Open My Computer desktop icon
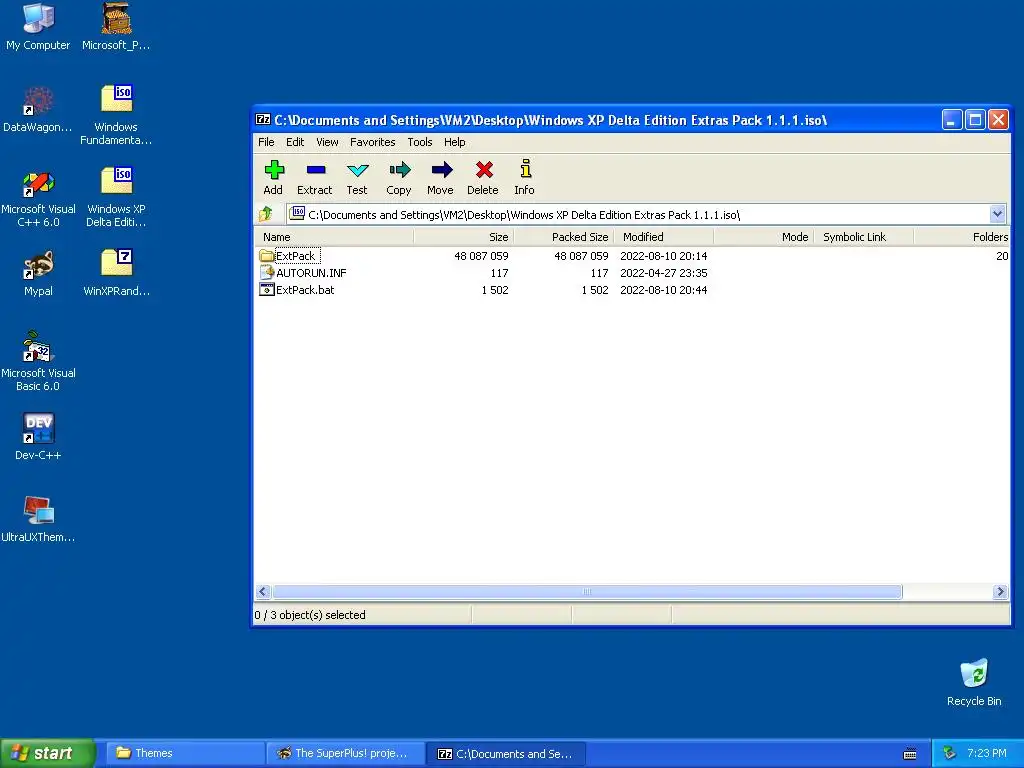The image size is (1024, 768). coord(38,27)
